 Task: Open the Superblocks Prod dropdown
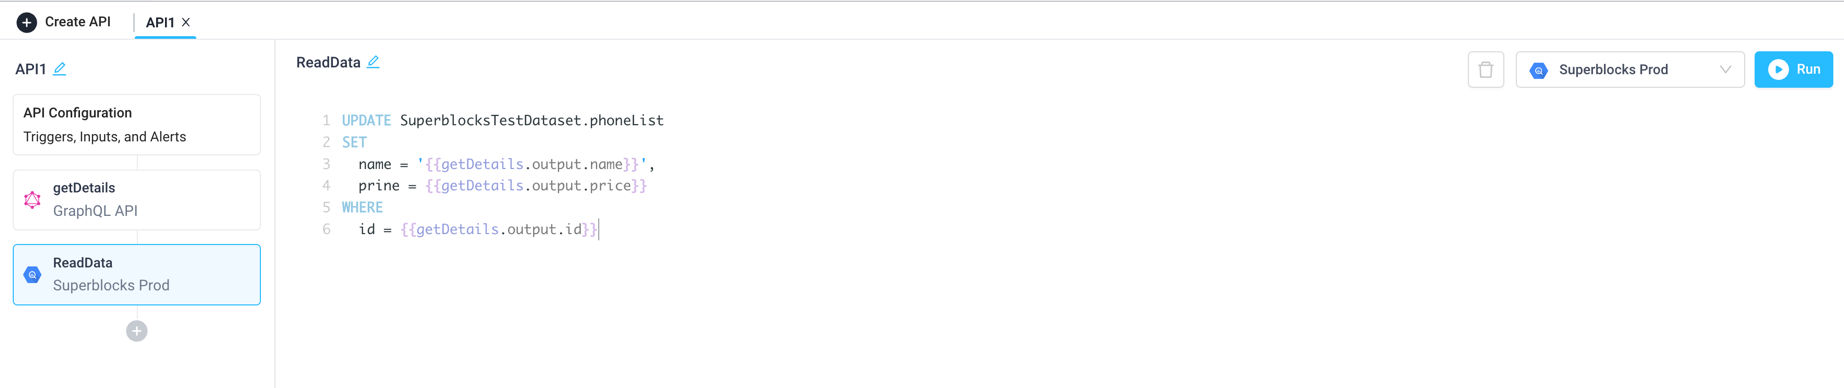point(1630,70)
